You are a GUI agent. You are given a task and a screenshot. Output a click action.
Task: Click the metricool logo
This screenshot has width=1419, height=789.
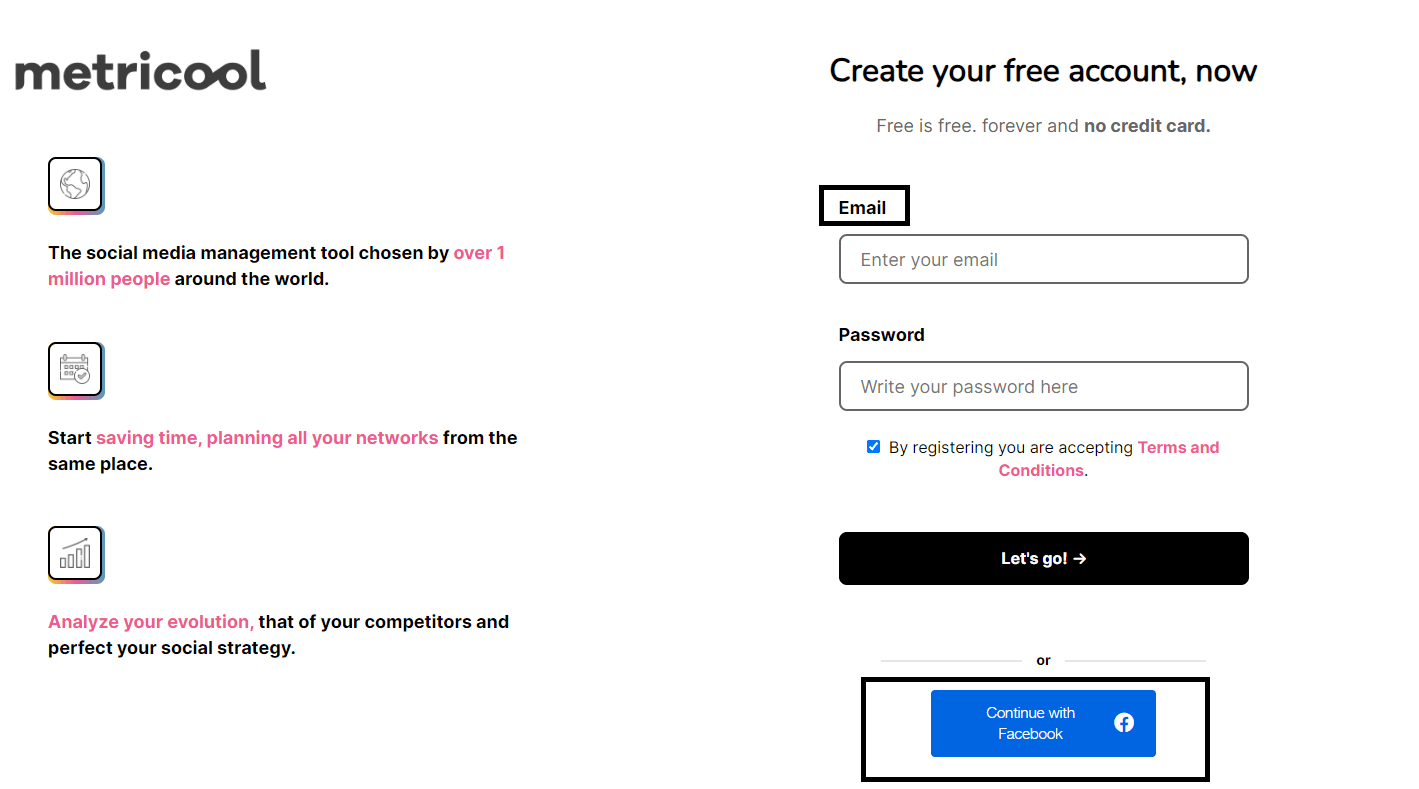pos(141,71)
